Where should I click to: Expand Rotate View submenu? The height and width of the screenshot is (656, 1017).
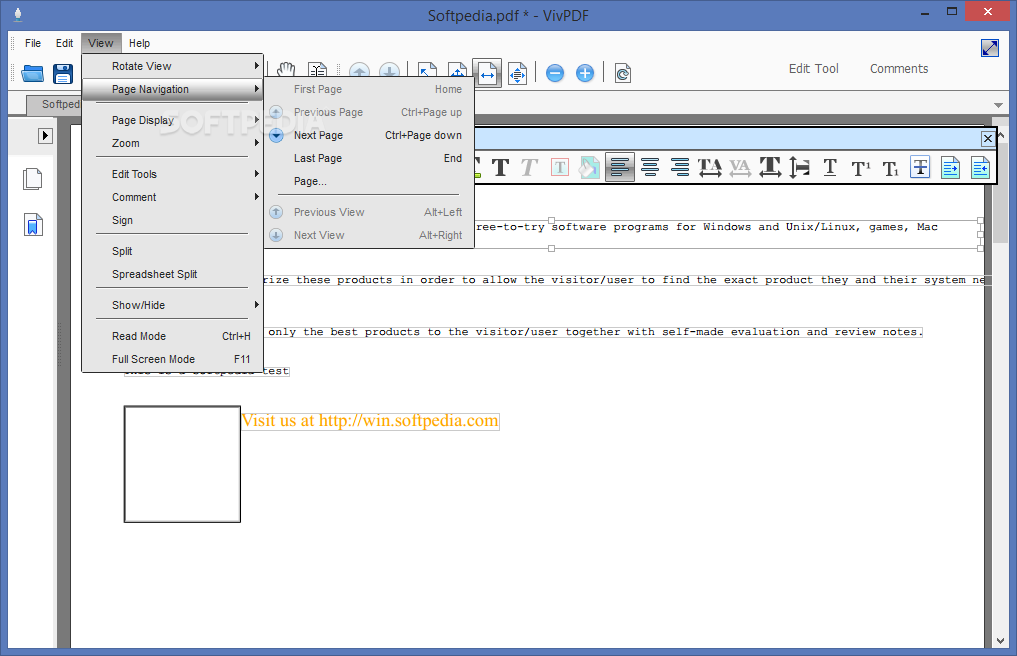[x=172, y=66]
